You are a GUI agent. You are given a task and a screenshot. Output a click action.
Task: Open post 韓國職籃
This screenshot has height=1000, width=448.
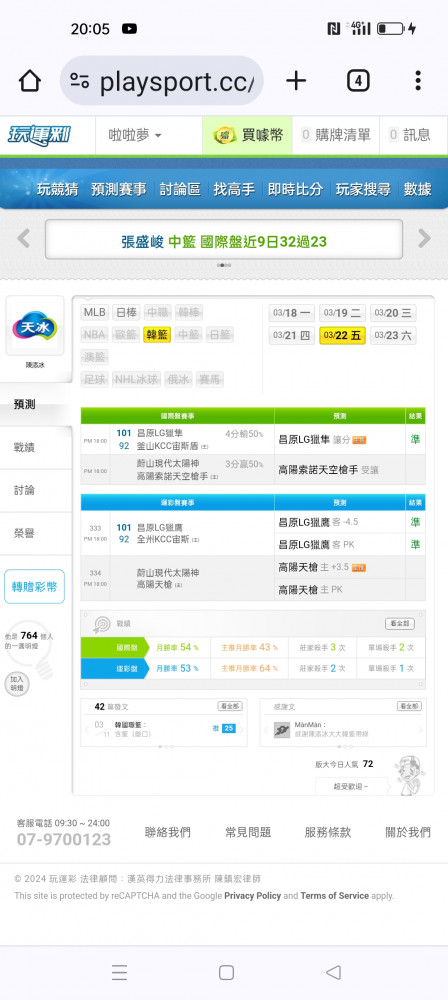coord(131,724)
